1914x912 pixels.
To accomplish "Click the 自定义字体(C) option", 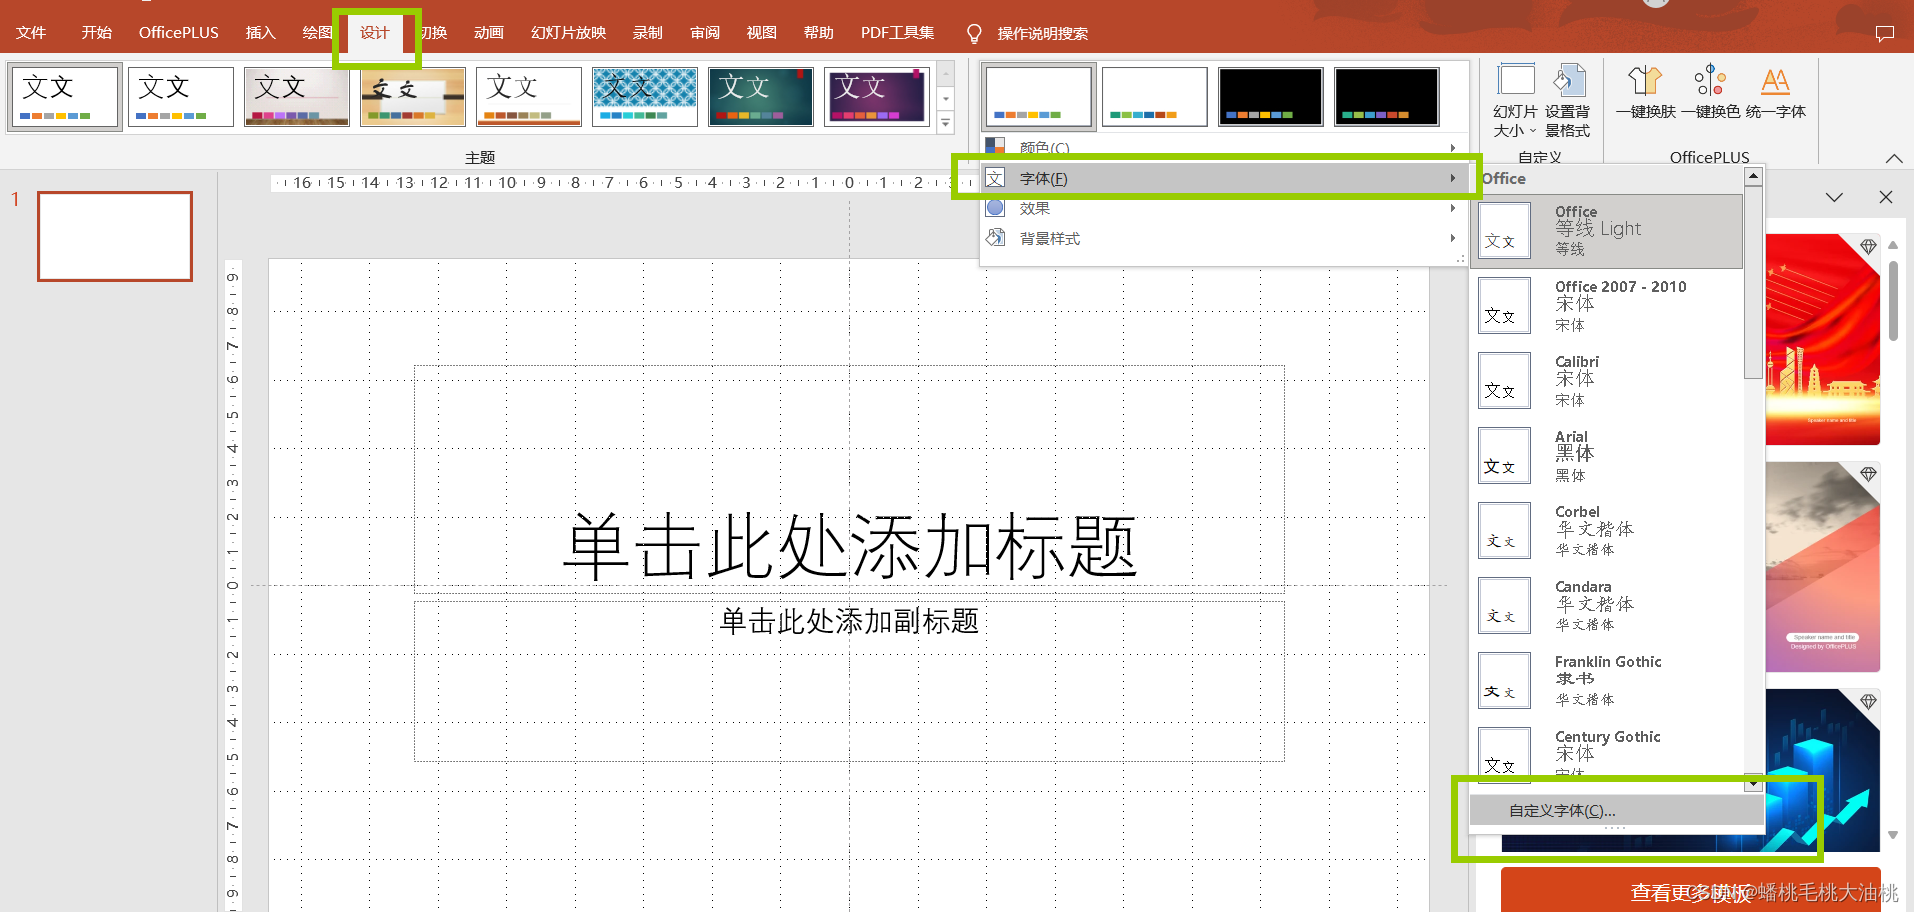I will 1560,810.
